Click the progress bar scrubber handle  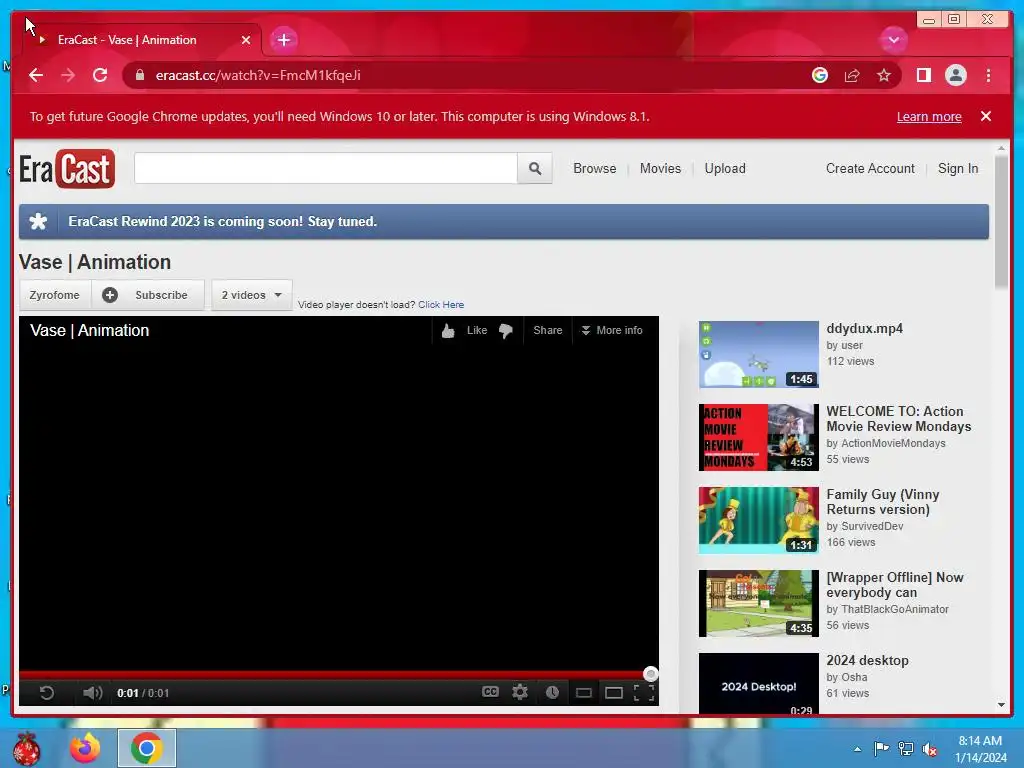pyautogui.click(x=650, y=674)
